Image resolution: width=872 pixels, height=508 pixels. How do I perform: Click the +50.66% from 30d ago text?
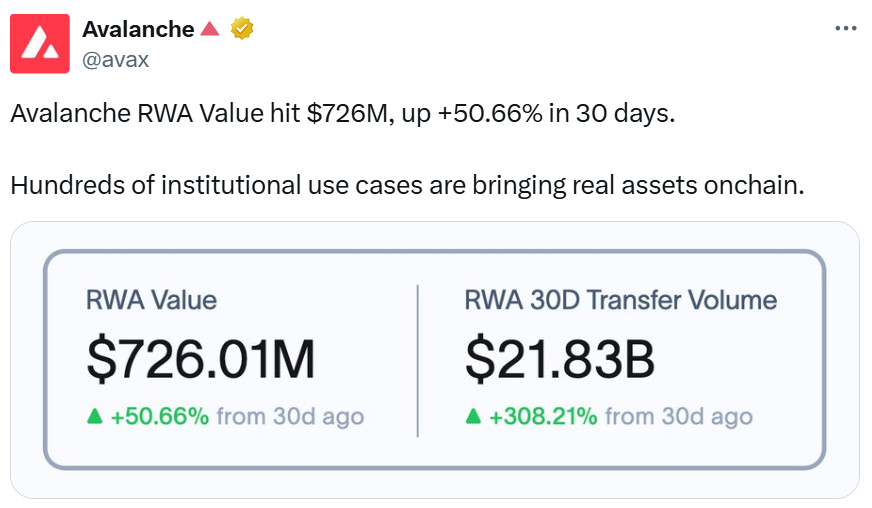[x=237, y=416]
